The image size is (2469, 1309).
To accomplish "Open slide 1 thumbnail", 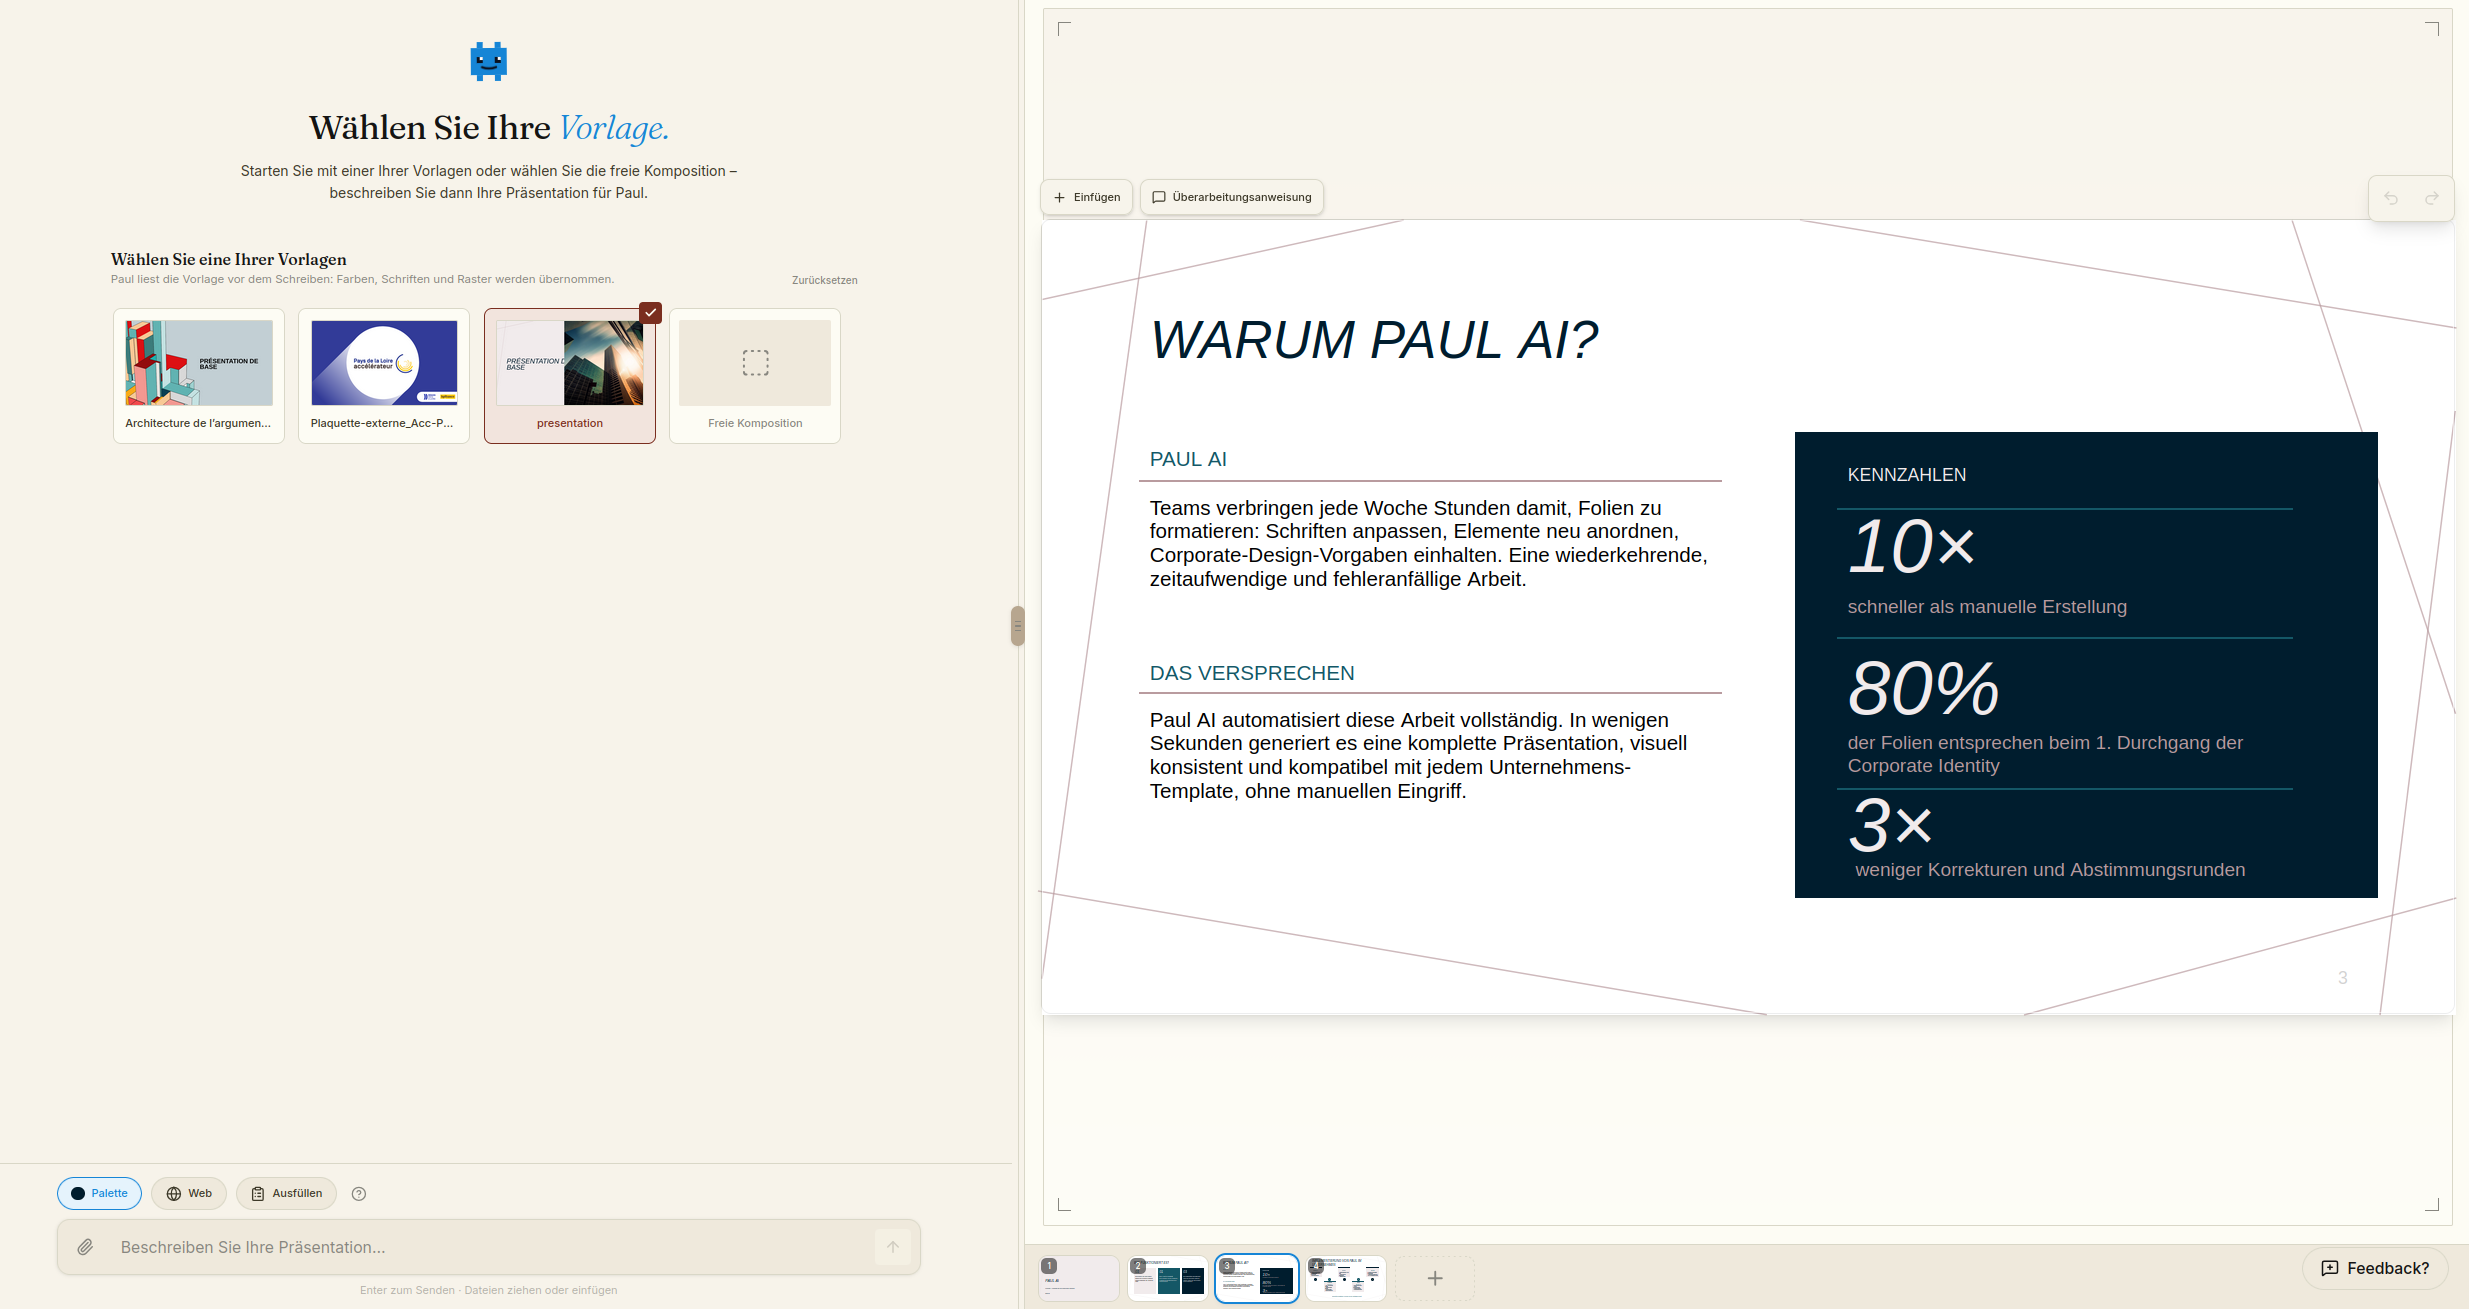I will (x=1079, y=1279).
